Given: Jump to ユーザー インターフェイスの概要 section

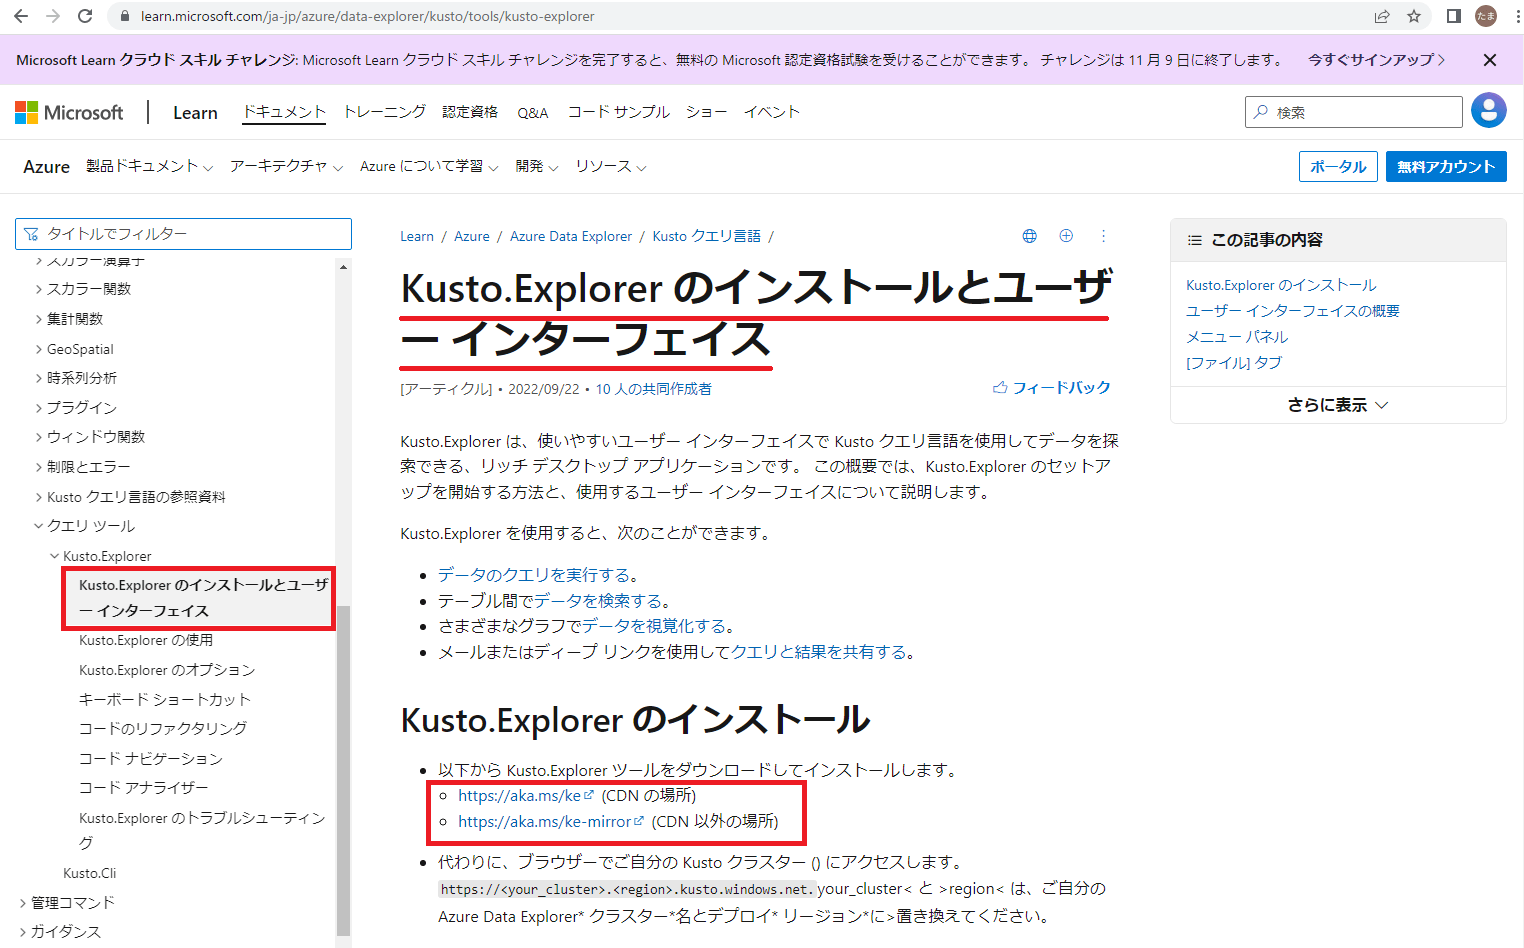Looking at the screenshot, I should pyautogui.click(x=1293, y=311).
